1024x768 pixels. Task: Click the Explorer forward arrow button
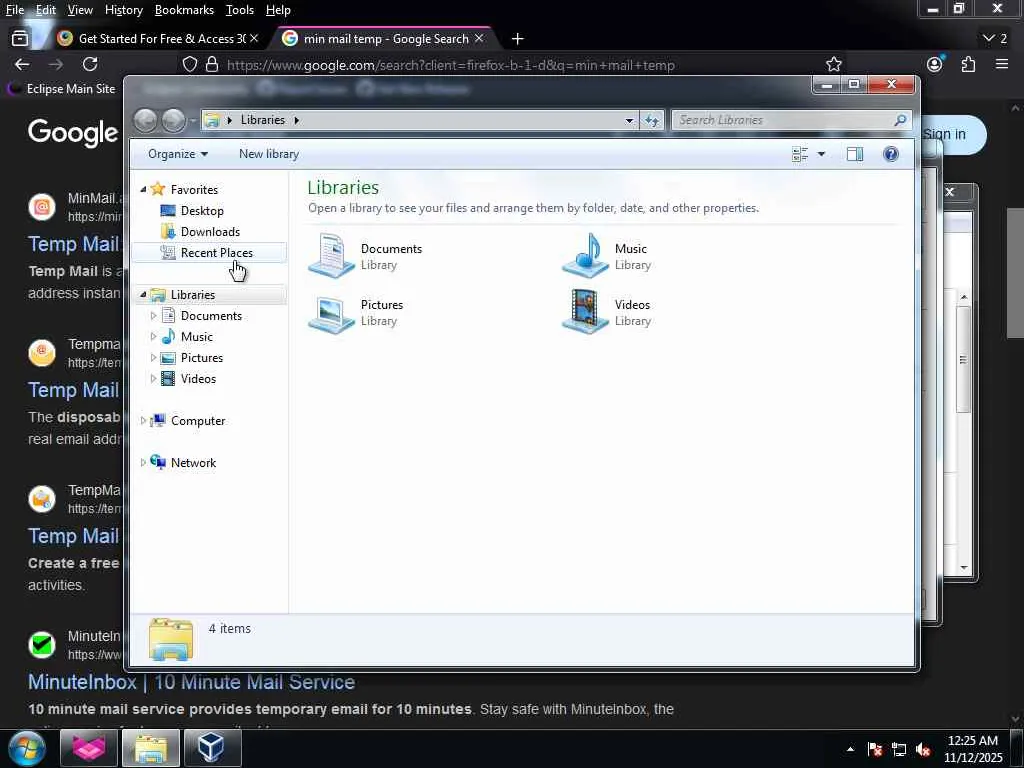point(173,120)
